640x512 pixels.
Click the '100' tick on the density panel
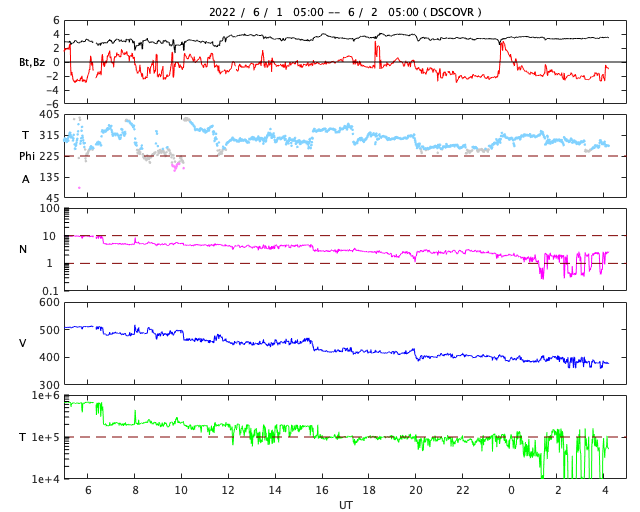[x=49, y=208]
